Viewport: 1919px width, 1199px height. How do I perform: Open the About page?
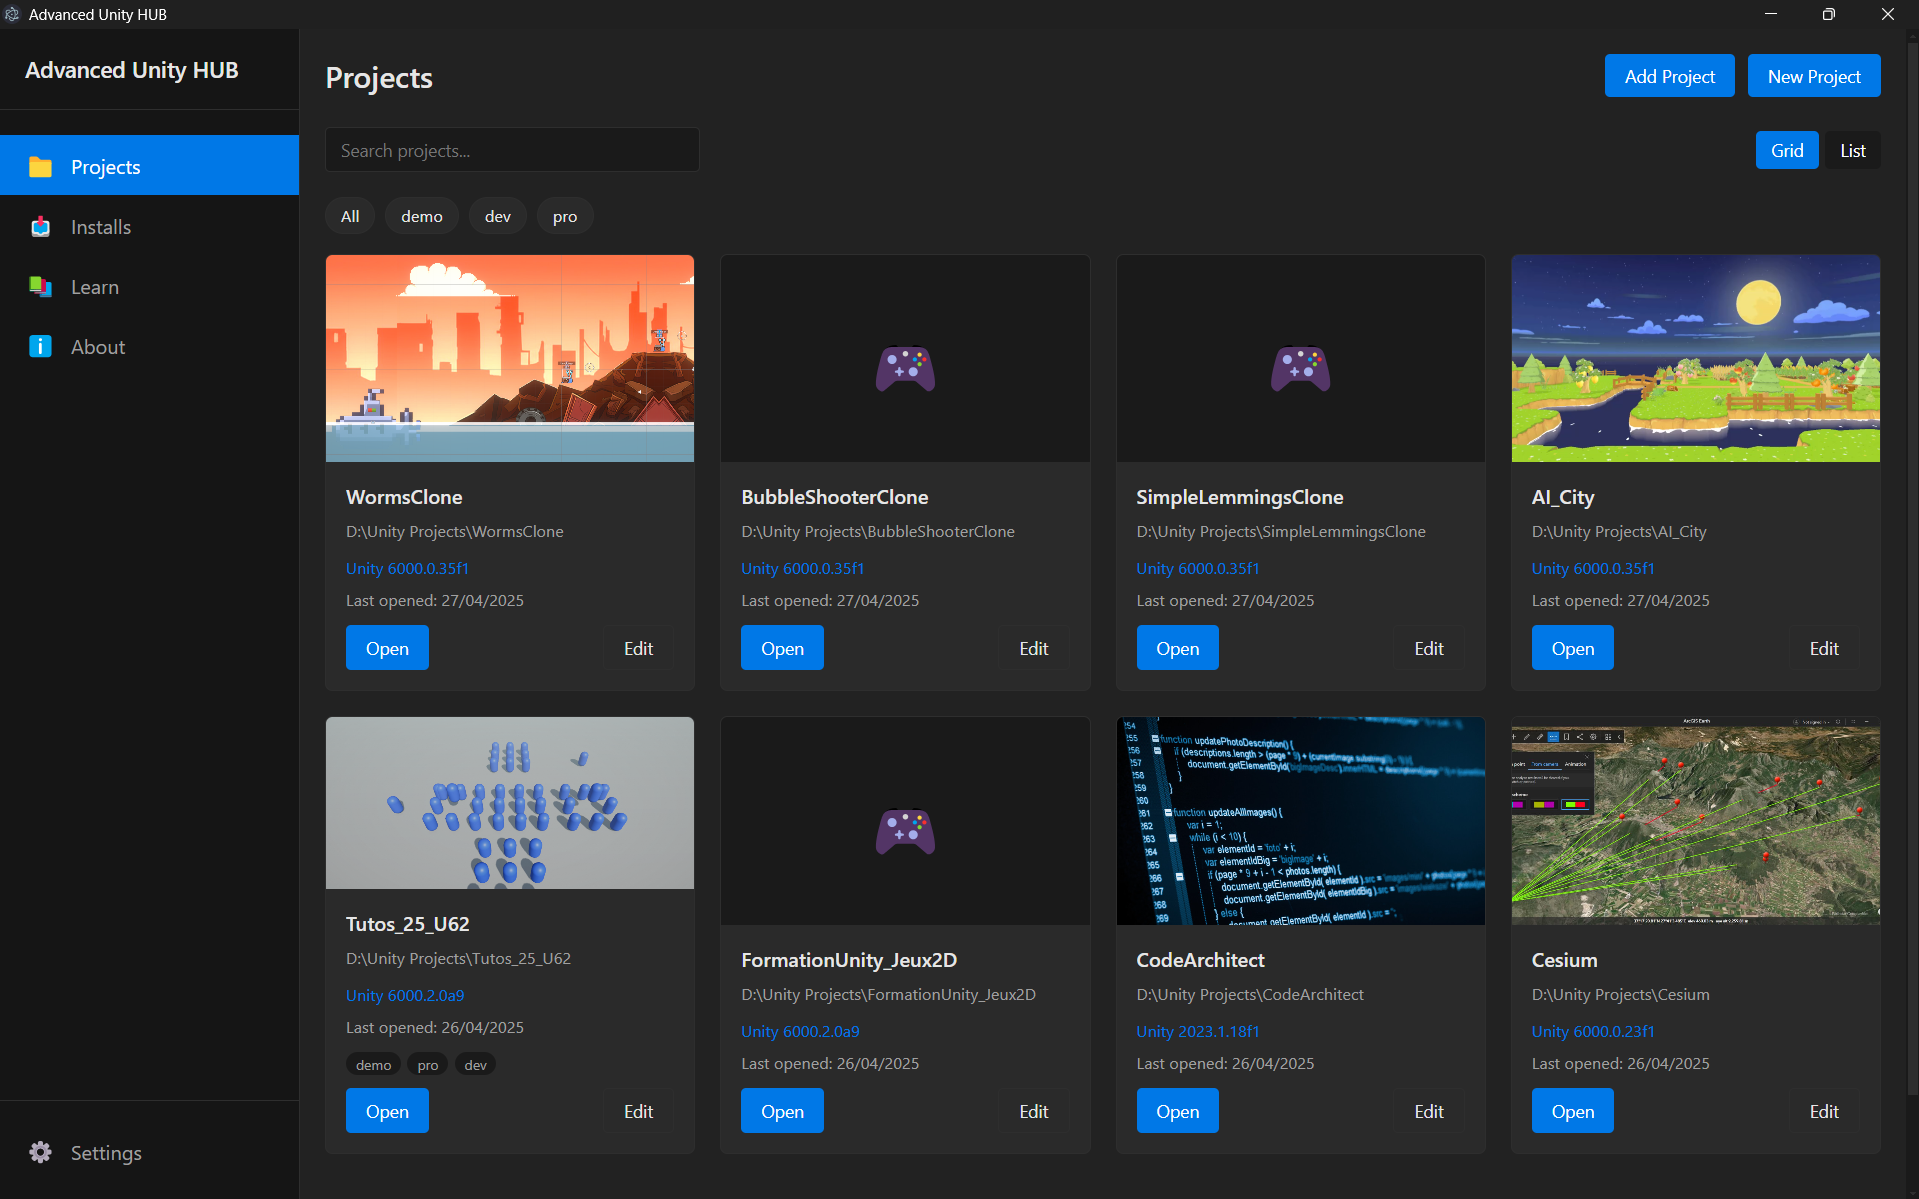pos(150,347)
